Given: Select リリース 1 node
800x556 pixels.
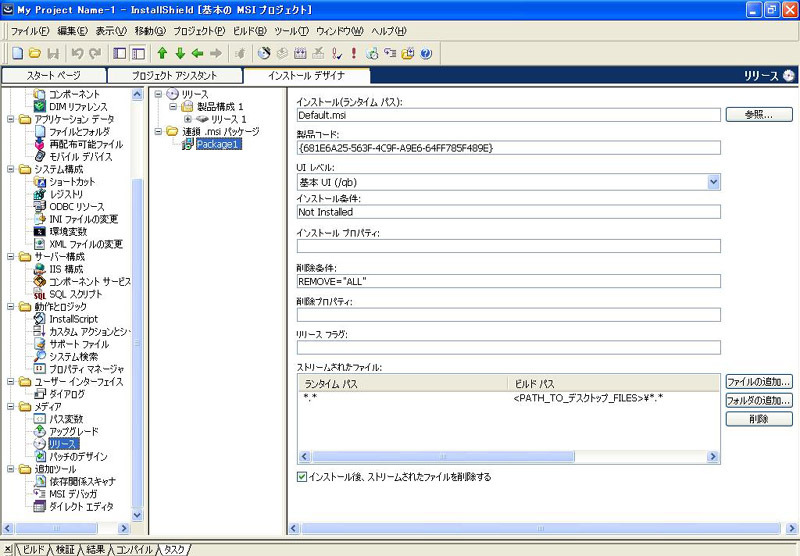Looking at the screenshot, I should [x=228, y=119].
